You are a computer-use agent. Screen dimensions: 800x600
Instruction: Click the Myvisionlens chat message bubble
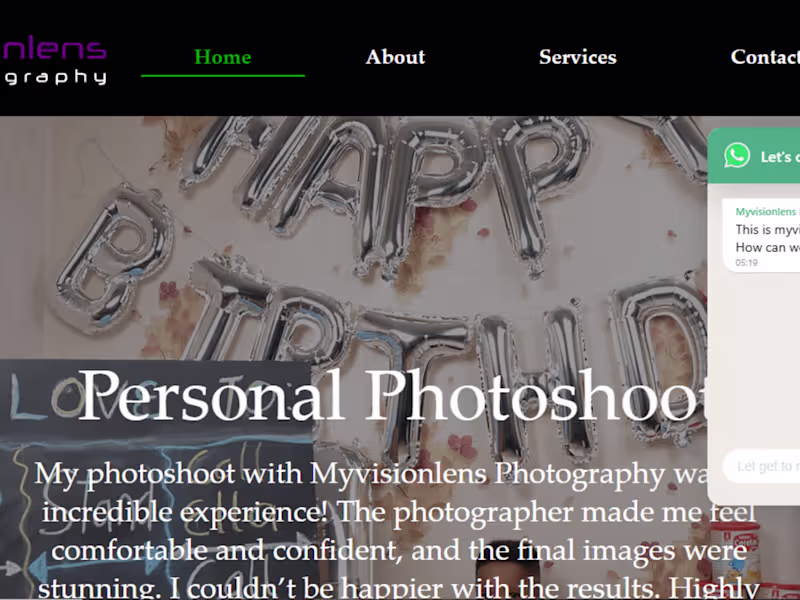click(x=762, y=235)
